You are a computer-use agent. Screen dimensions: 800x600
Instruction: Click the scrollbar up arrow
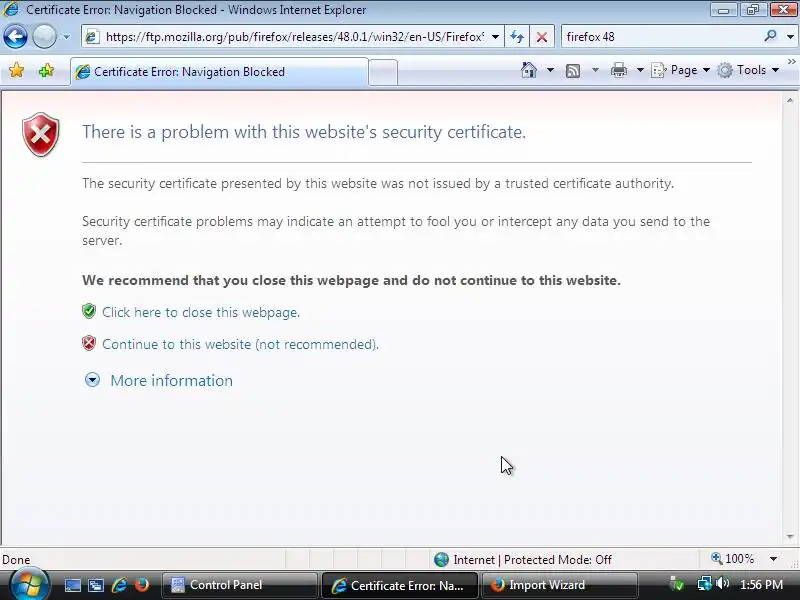click(x=790, y=101)
